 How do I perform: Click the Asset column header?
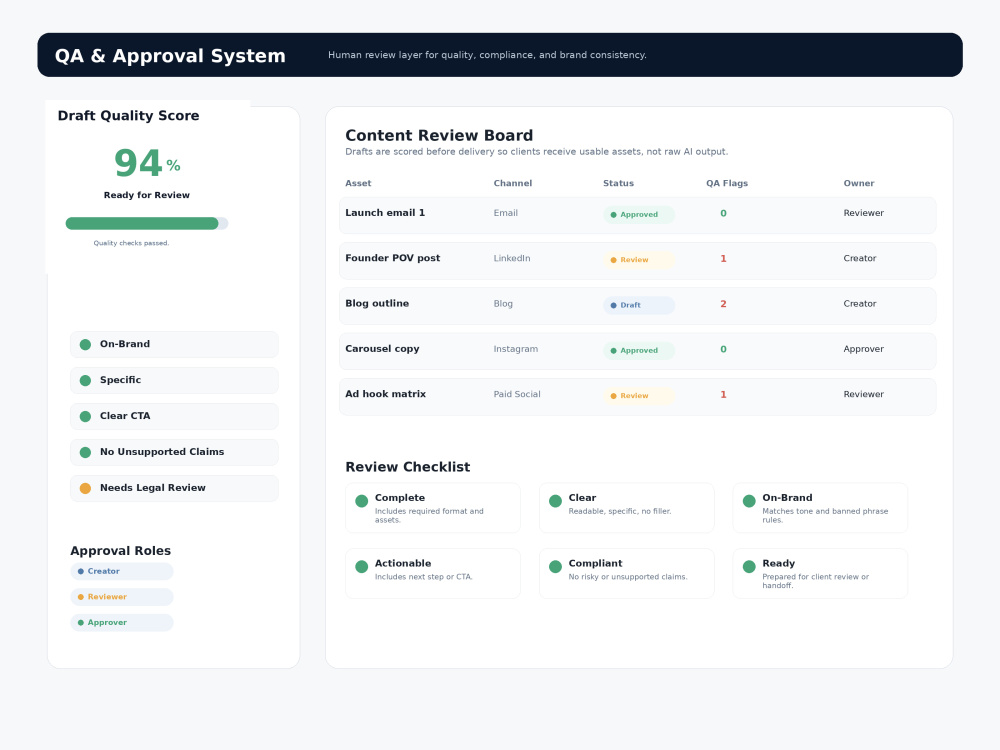click(358, 183)
